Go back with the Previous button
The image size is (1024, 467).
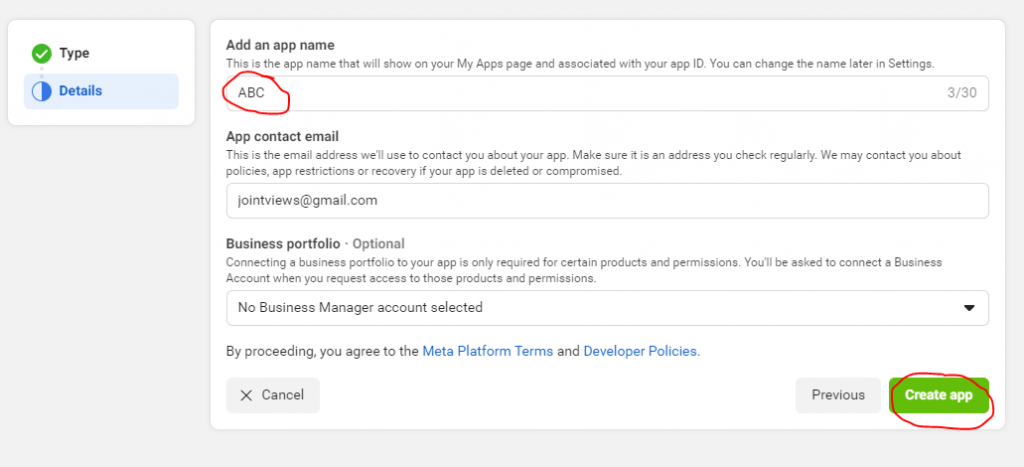point(838,395)
